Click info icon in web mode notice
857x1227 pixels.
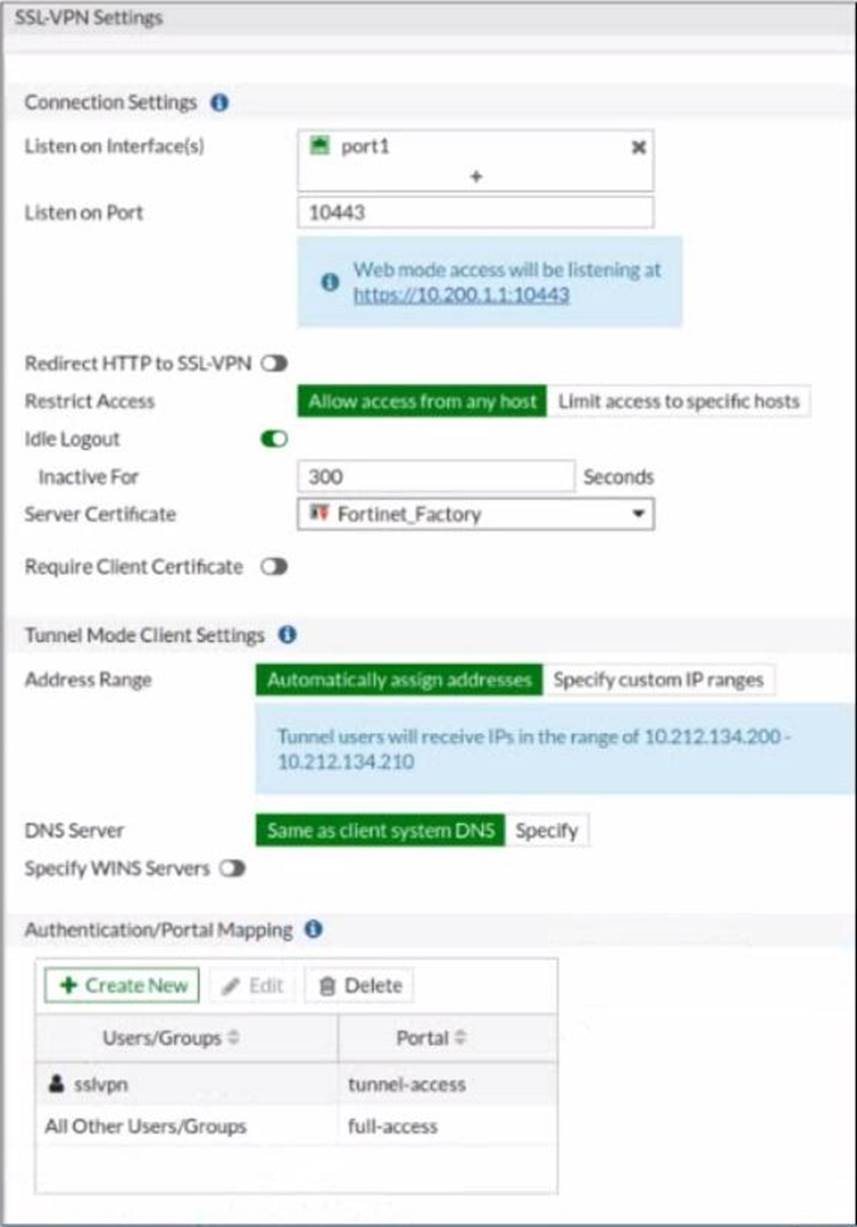tap(329, 282)
